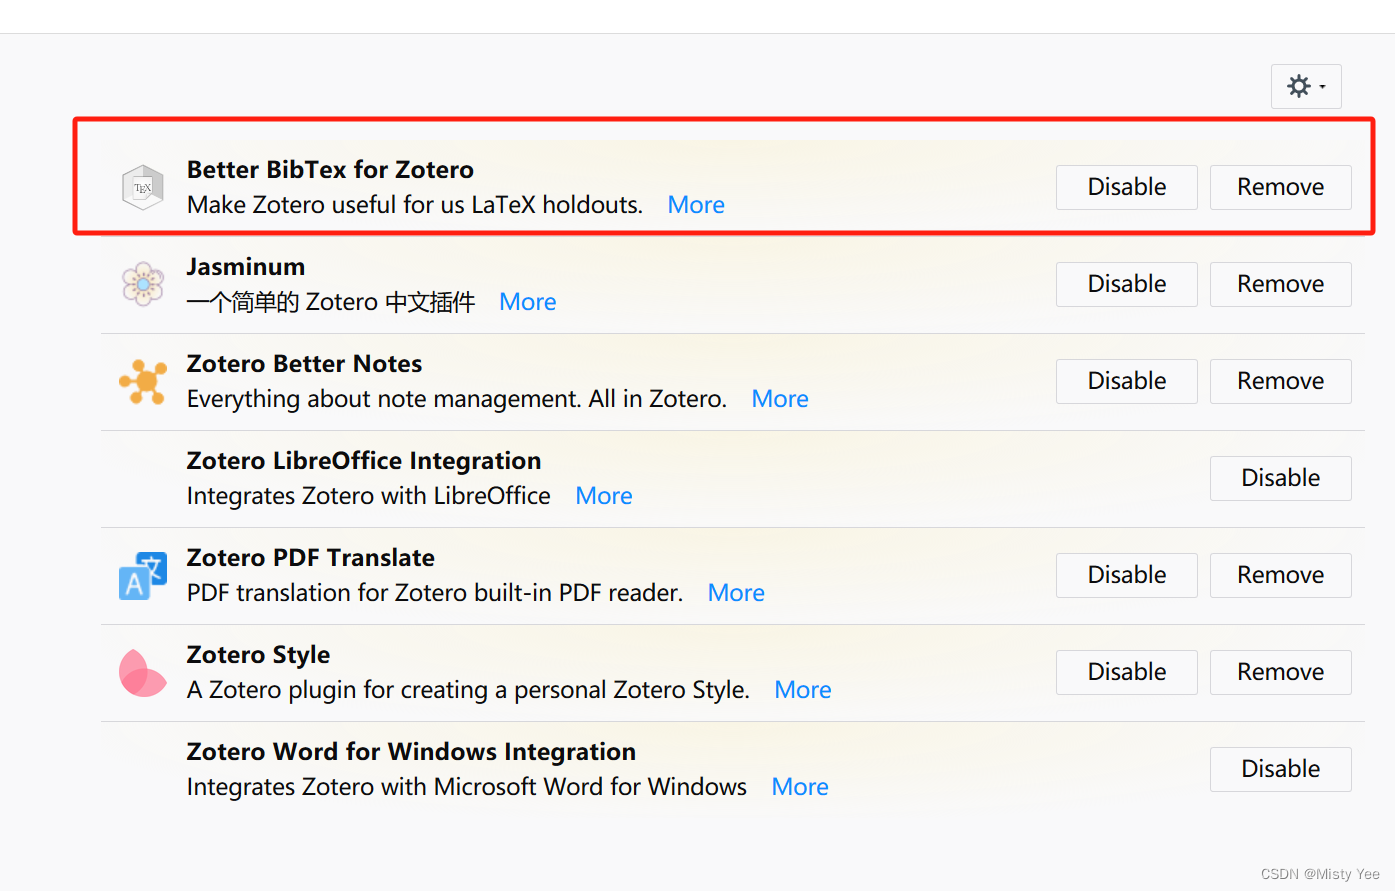Click the Jasminum flower icon
The height and width of the screenshot is (891, 1395).
pyautogui.click(x=143, y=284)
